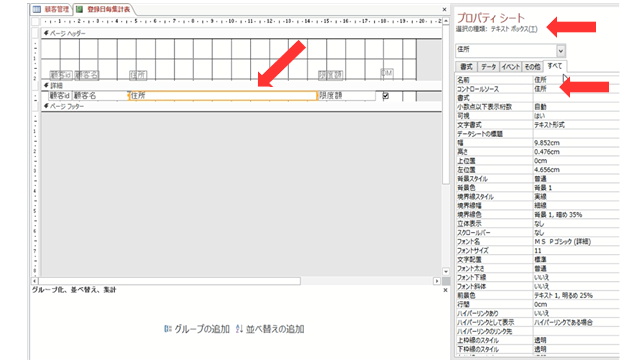Close the report design document tab

tap(444, 9)
